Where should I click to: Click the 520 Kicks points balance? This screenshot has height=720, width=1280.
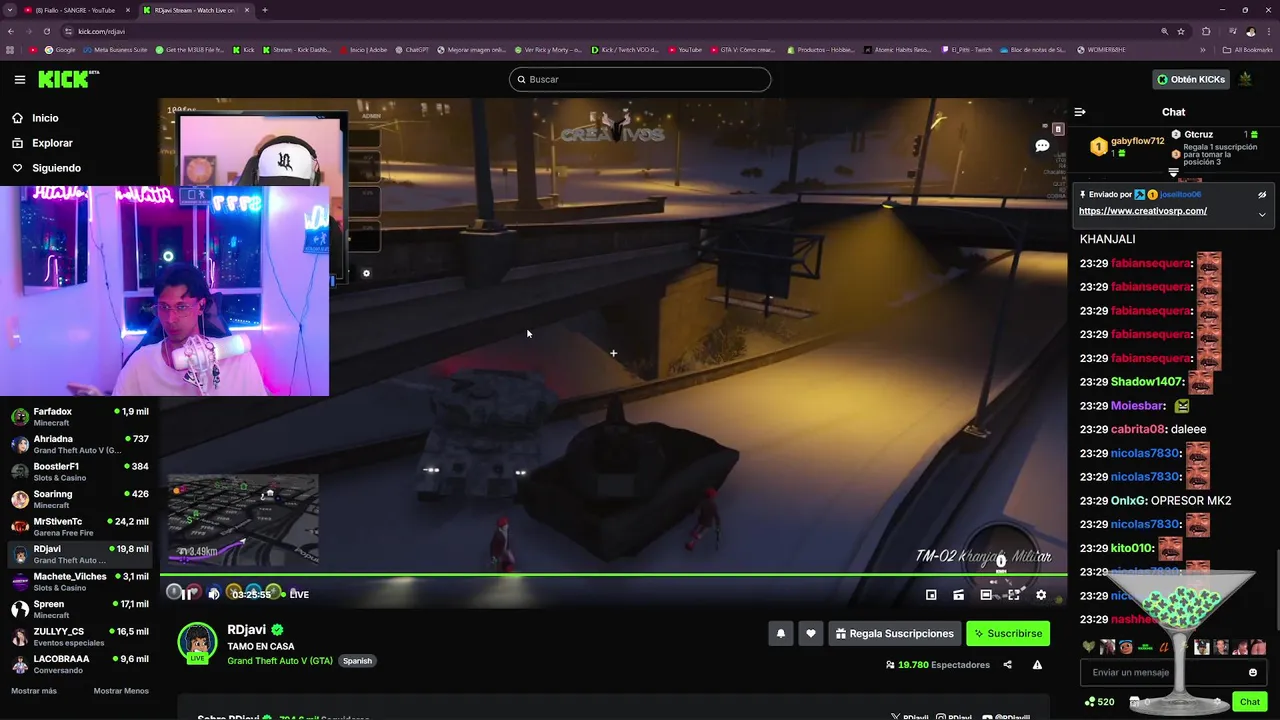pyautogui.click(x=1100, y=702)
